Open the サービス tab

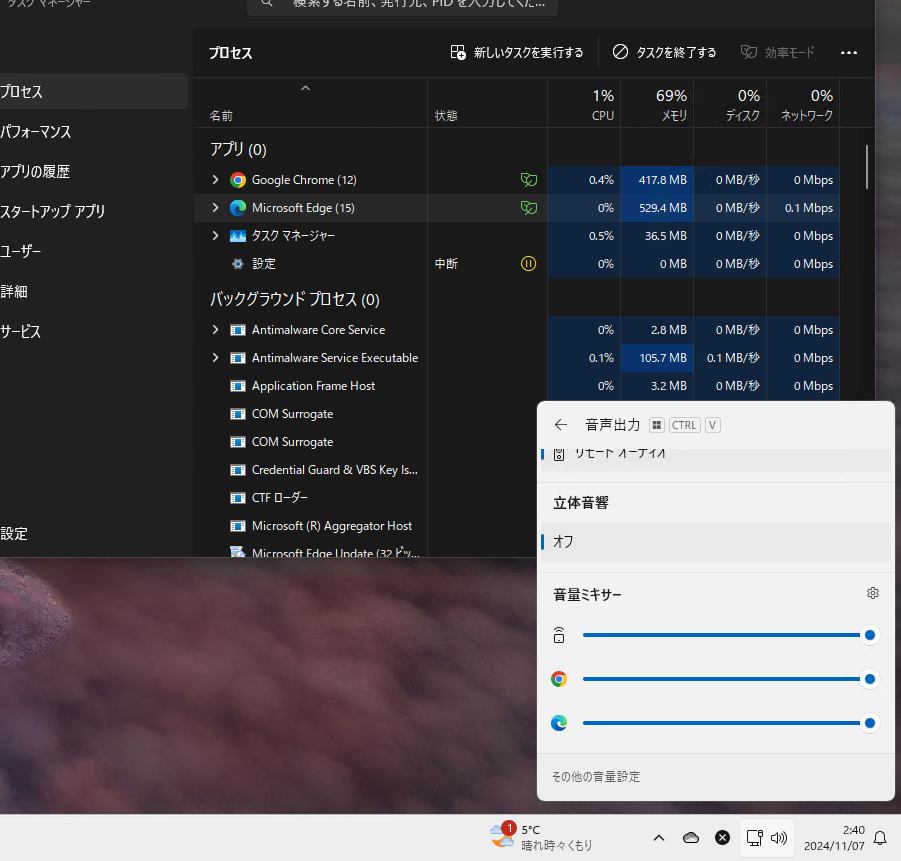pyautogui.click(x=94, y=331)
